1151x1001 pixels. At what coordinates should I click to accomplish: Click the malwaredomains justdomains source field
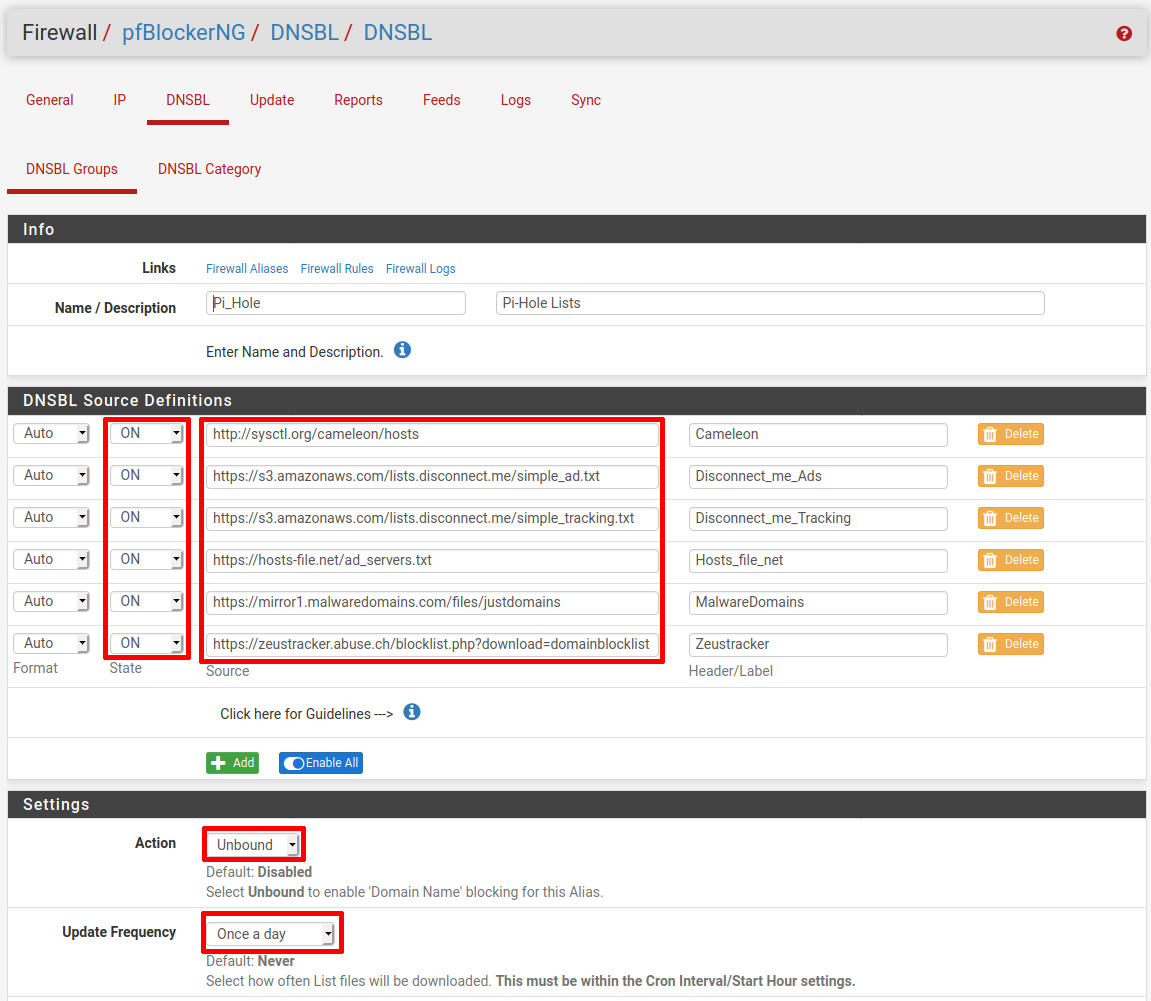[x=432, y=602]
